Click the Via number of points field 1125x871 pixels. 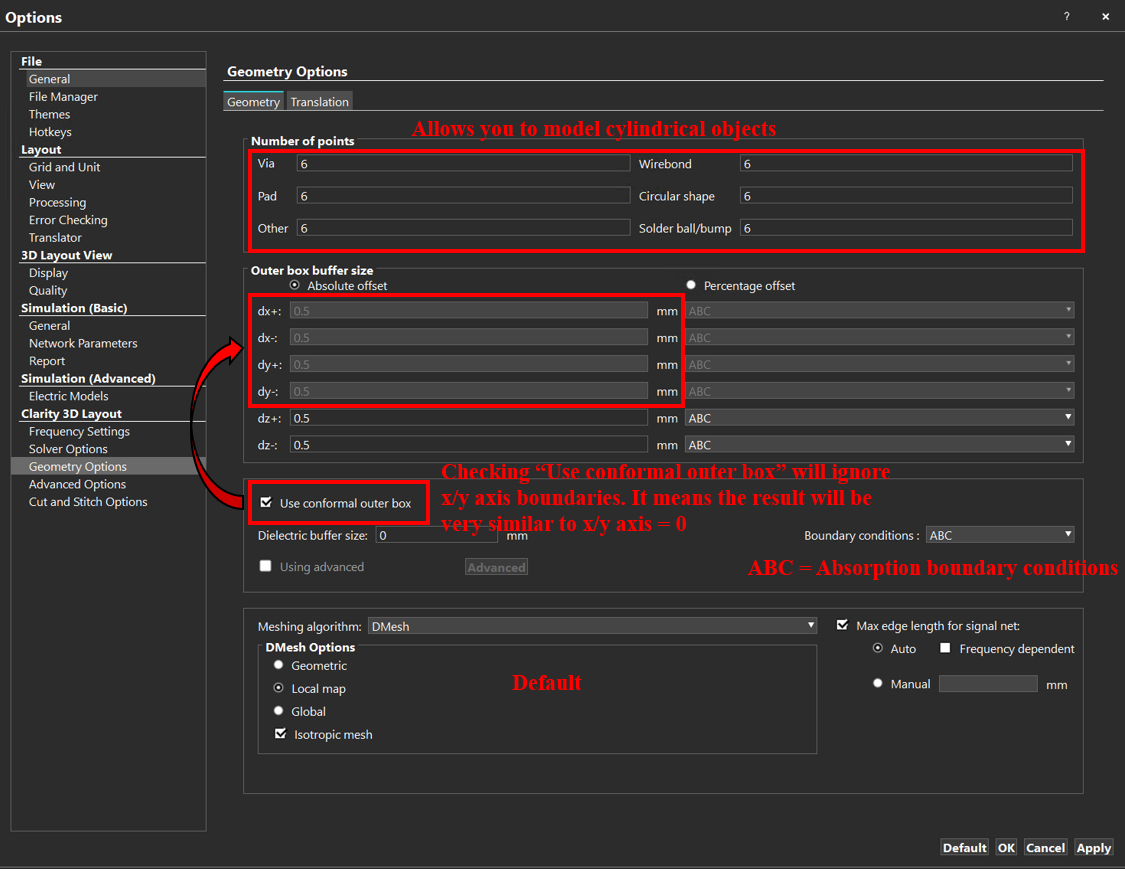click(463, 164)
